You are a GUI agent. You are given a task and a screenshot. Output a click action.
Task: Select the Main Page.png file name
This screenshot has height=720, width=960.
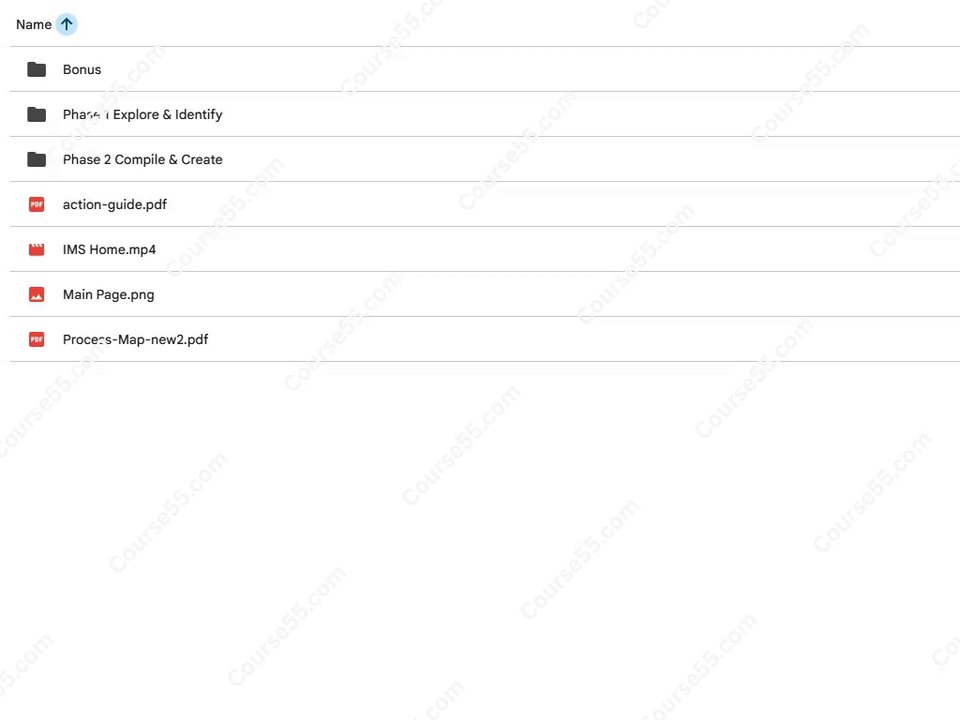click(108, 294)
